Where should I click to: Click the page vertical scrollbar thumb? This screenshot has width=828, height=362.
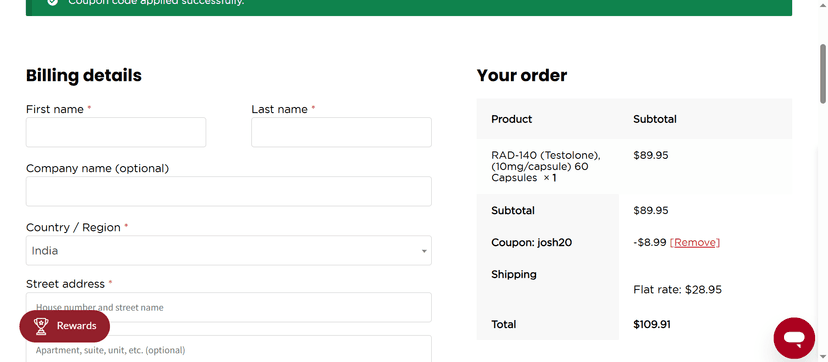tap(823, 74)
